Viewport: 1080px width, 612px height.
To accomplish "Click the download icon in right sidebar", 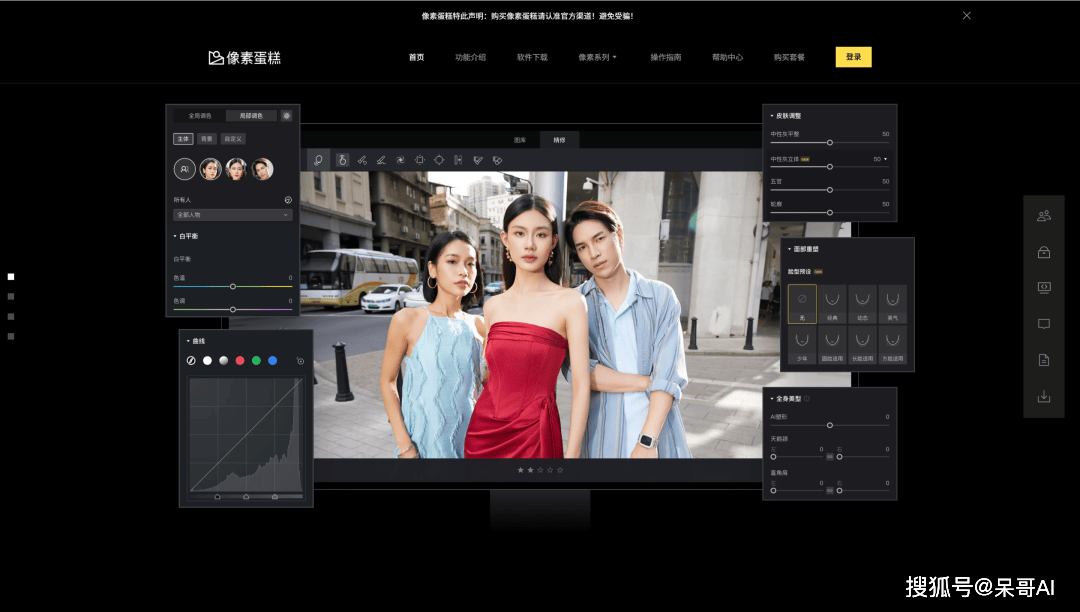I will [1044, 396].
